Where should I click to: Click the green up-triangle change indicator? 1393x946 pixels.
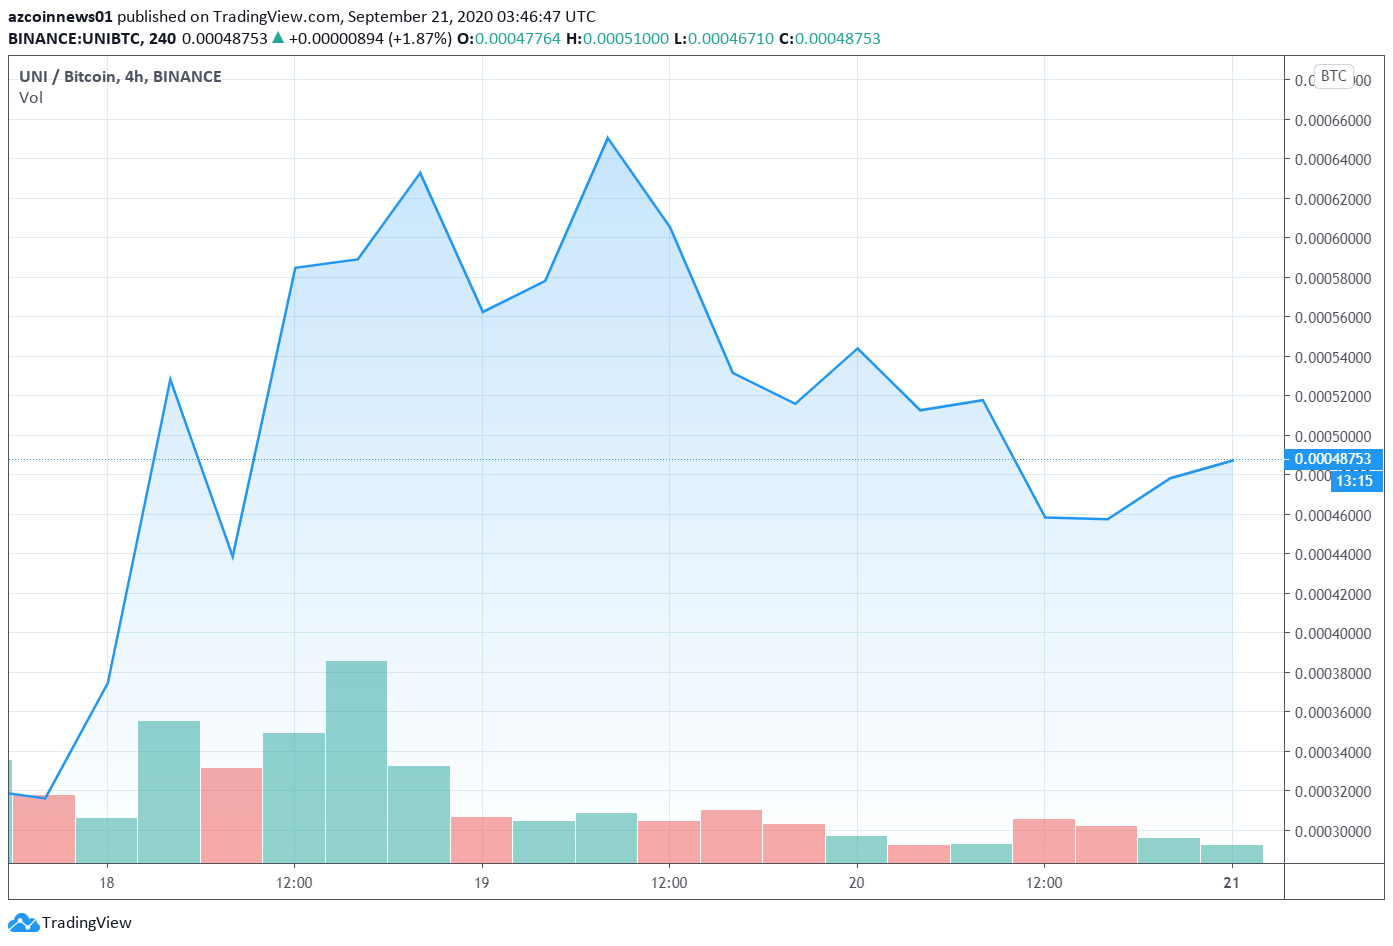point(278,38)
